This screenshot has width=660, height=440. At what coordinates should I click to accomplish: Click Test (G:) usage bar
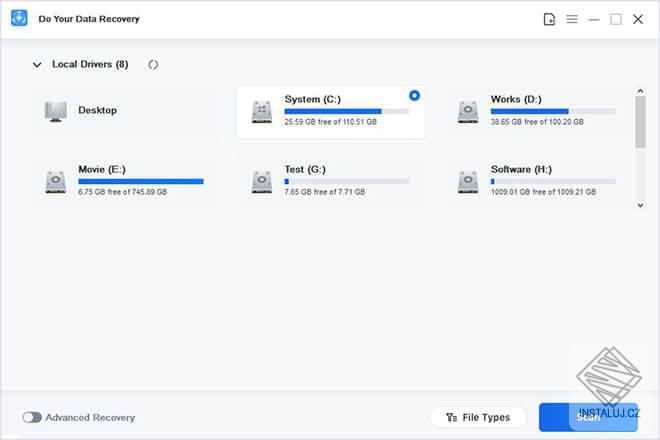click(x=346, y=181)
